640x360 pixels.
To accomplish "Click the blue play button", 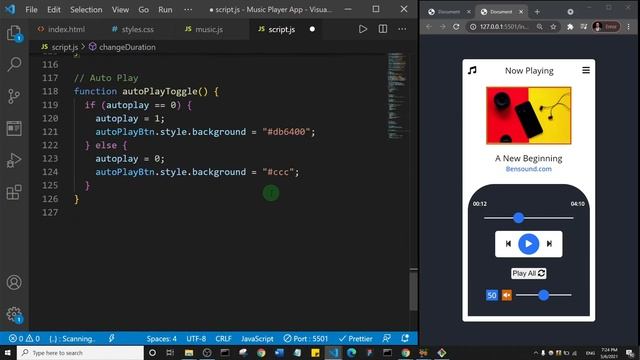I will point(529,244).
